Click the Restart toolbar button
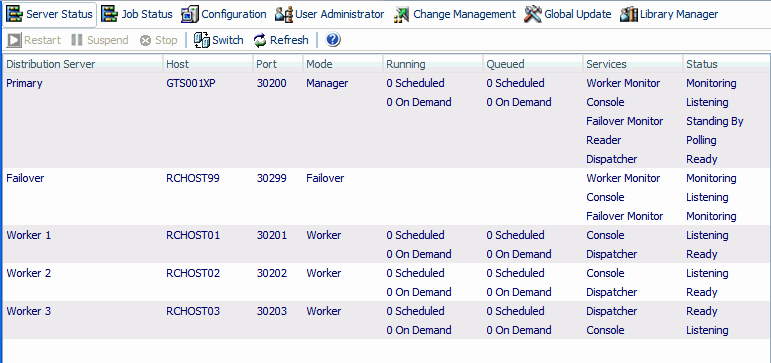Image resolution: width=771 pixels, height=363 pixels. [34, 40]
